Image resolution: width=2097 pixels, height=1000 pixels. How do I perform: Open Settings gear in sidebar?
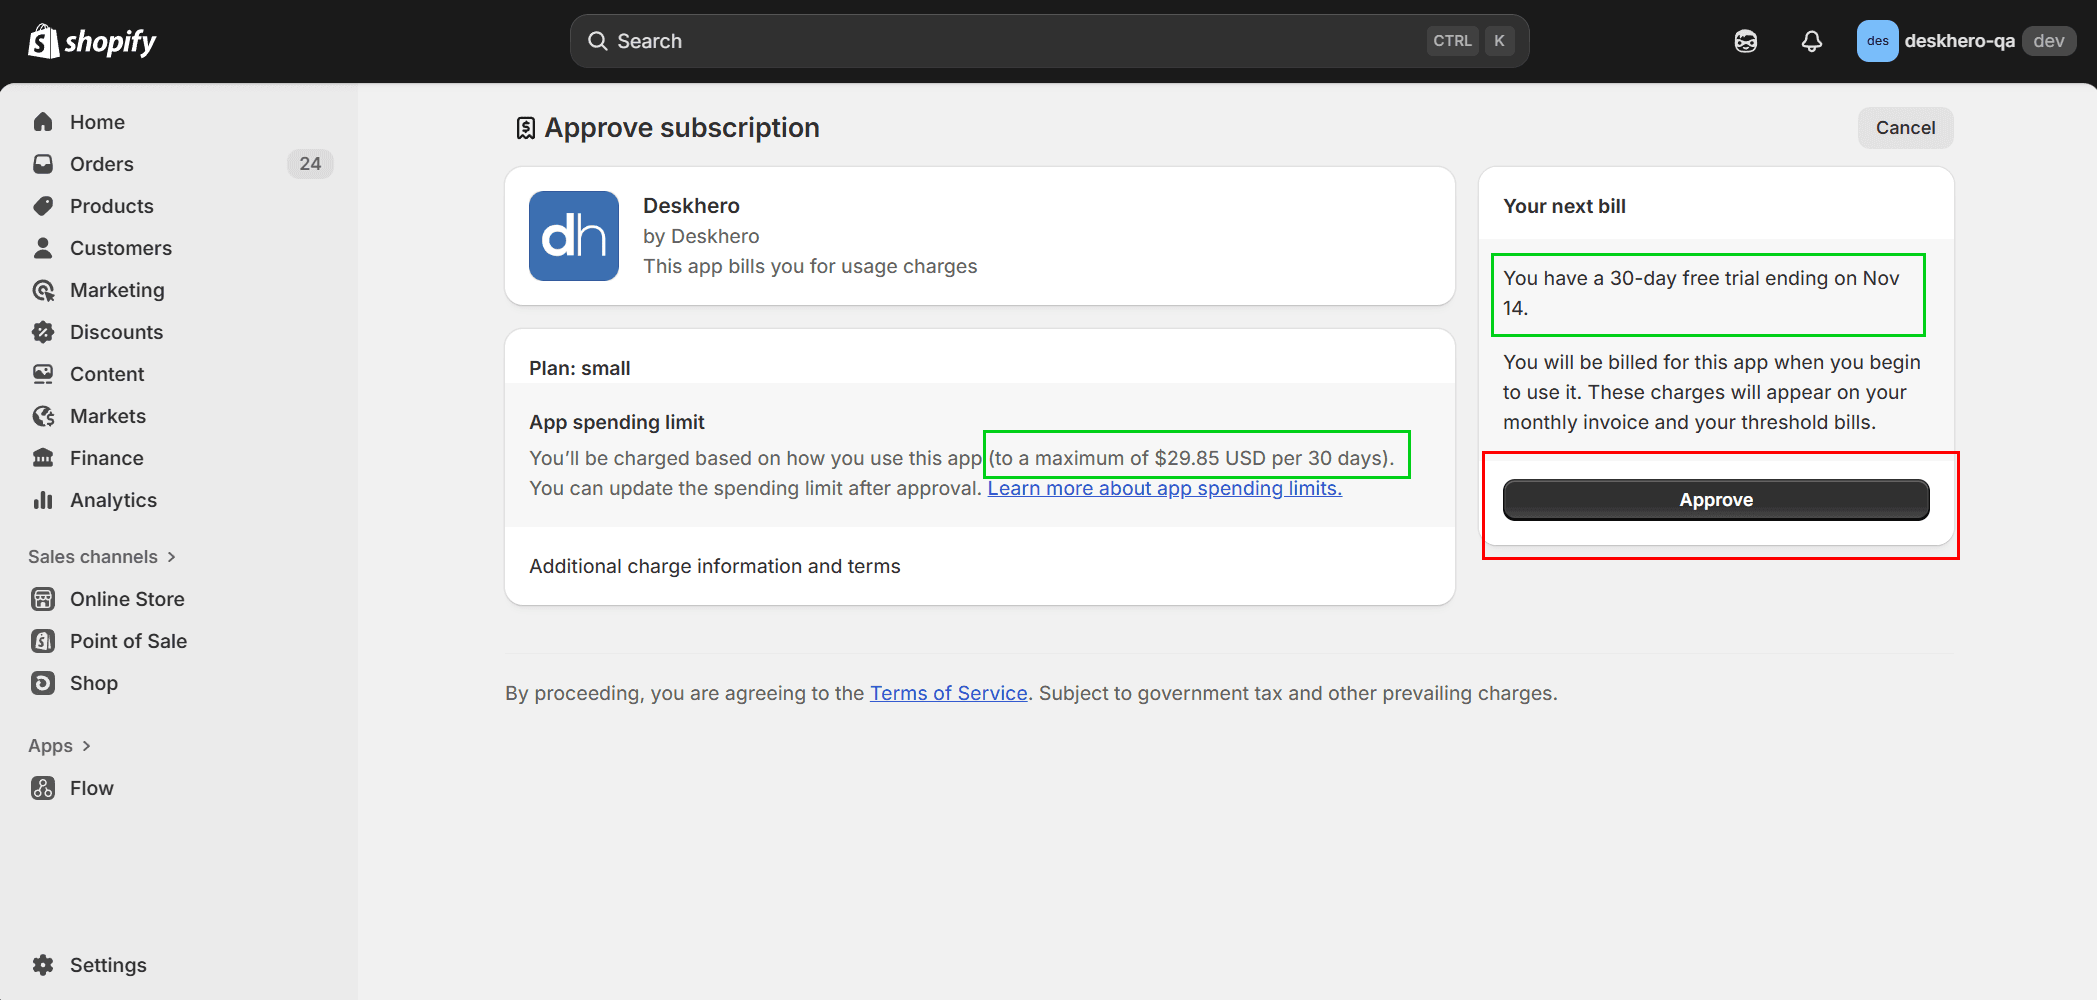tap(43, 965)
